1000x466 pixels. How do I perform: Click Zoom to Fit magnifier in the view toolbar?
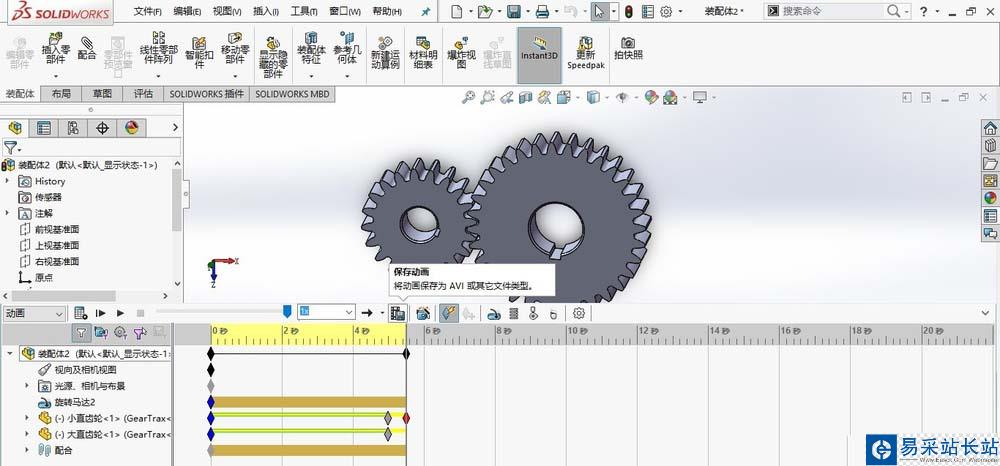tap(469, 98)
